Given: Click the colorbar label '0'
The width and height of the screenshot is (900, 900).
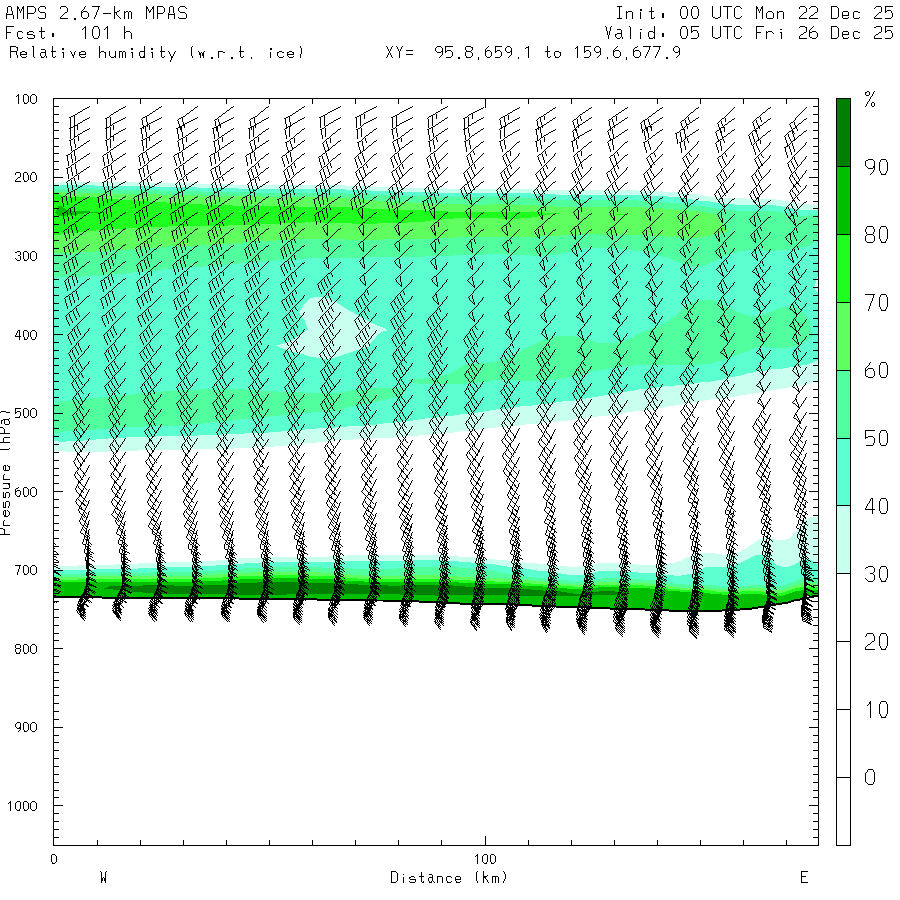Looking at the screenshot, I should coord(870,778).
